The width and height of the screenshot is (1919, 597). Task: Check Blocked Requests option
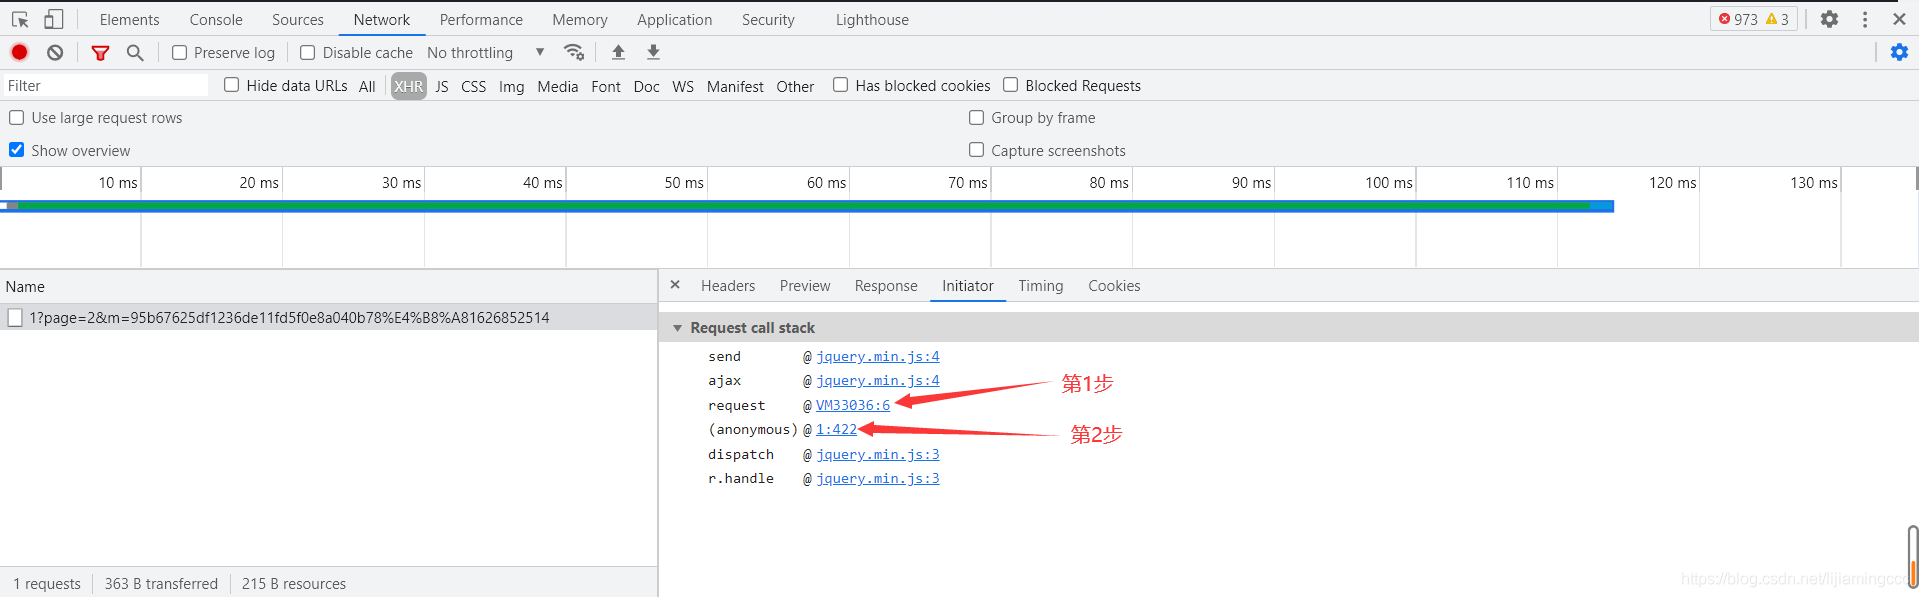coord(1010,85)
